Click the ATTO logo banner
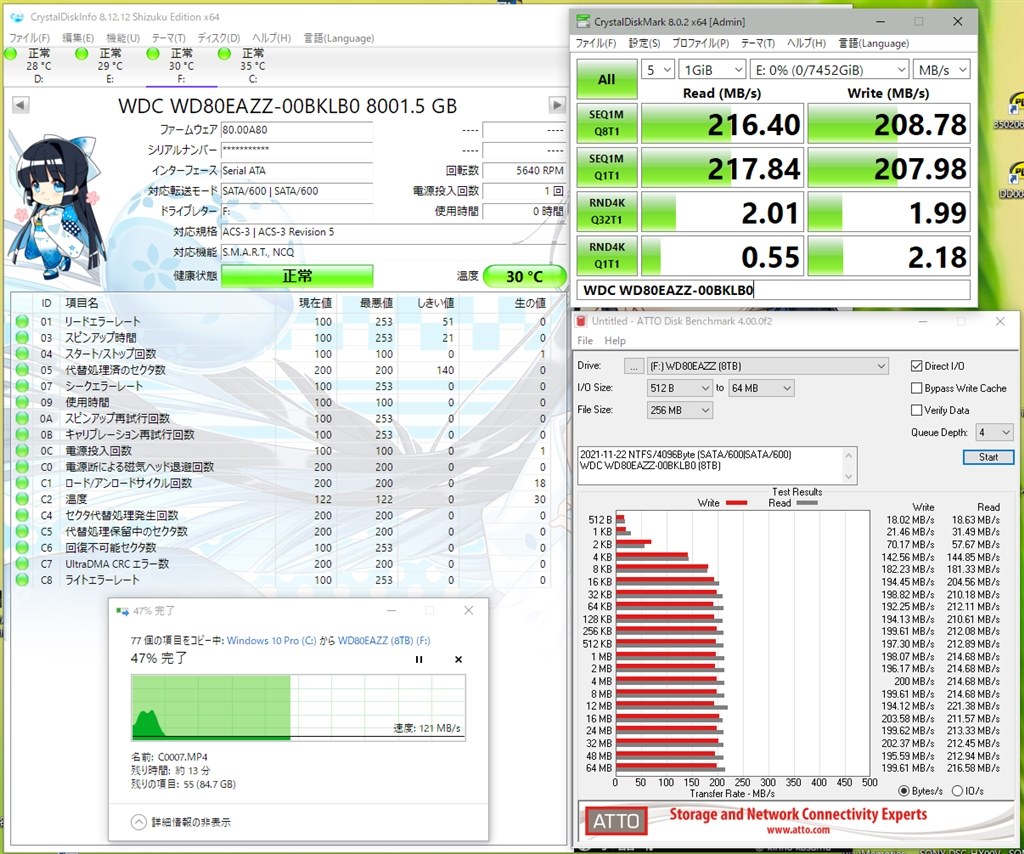1024x854 pixels. click(x=616, y=821)
